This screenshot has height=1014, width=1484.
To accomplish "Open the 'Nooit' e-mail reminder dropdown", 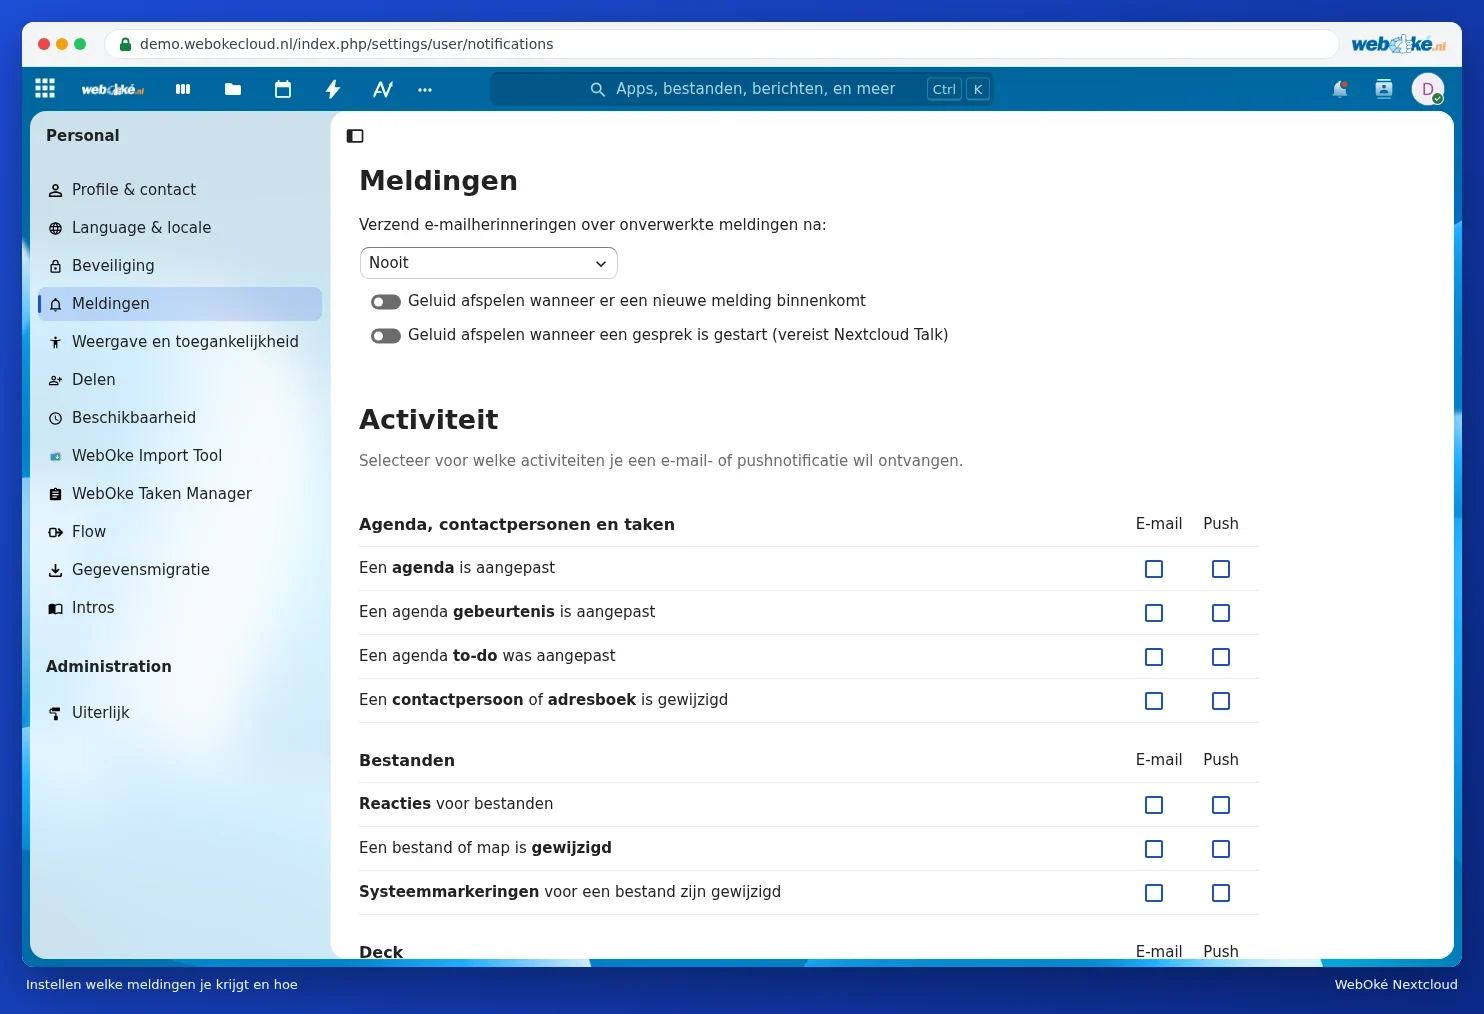I will click(488, 263).
